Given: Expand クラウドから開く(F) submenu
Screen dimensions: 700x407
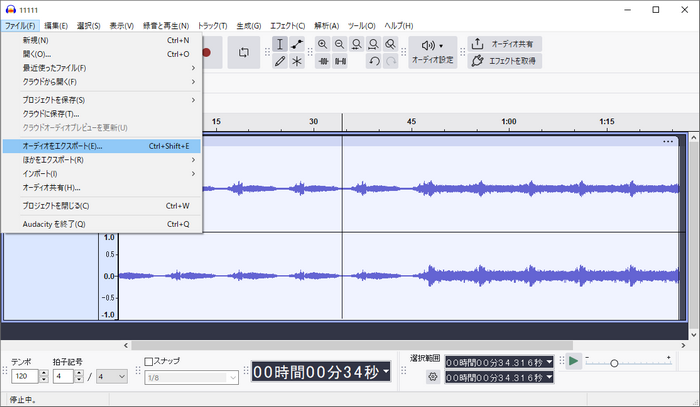Looking at the screenshot, I should [x=102, y=82].
